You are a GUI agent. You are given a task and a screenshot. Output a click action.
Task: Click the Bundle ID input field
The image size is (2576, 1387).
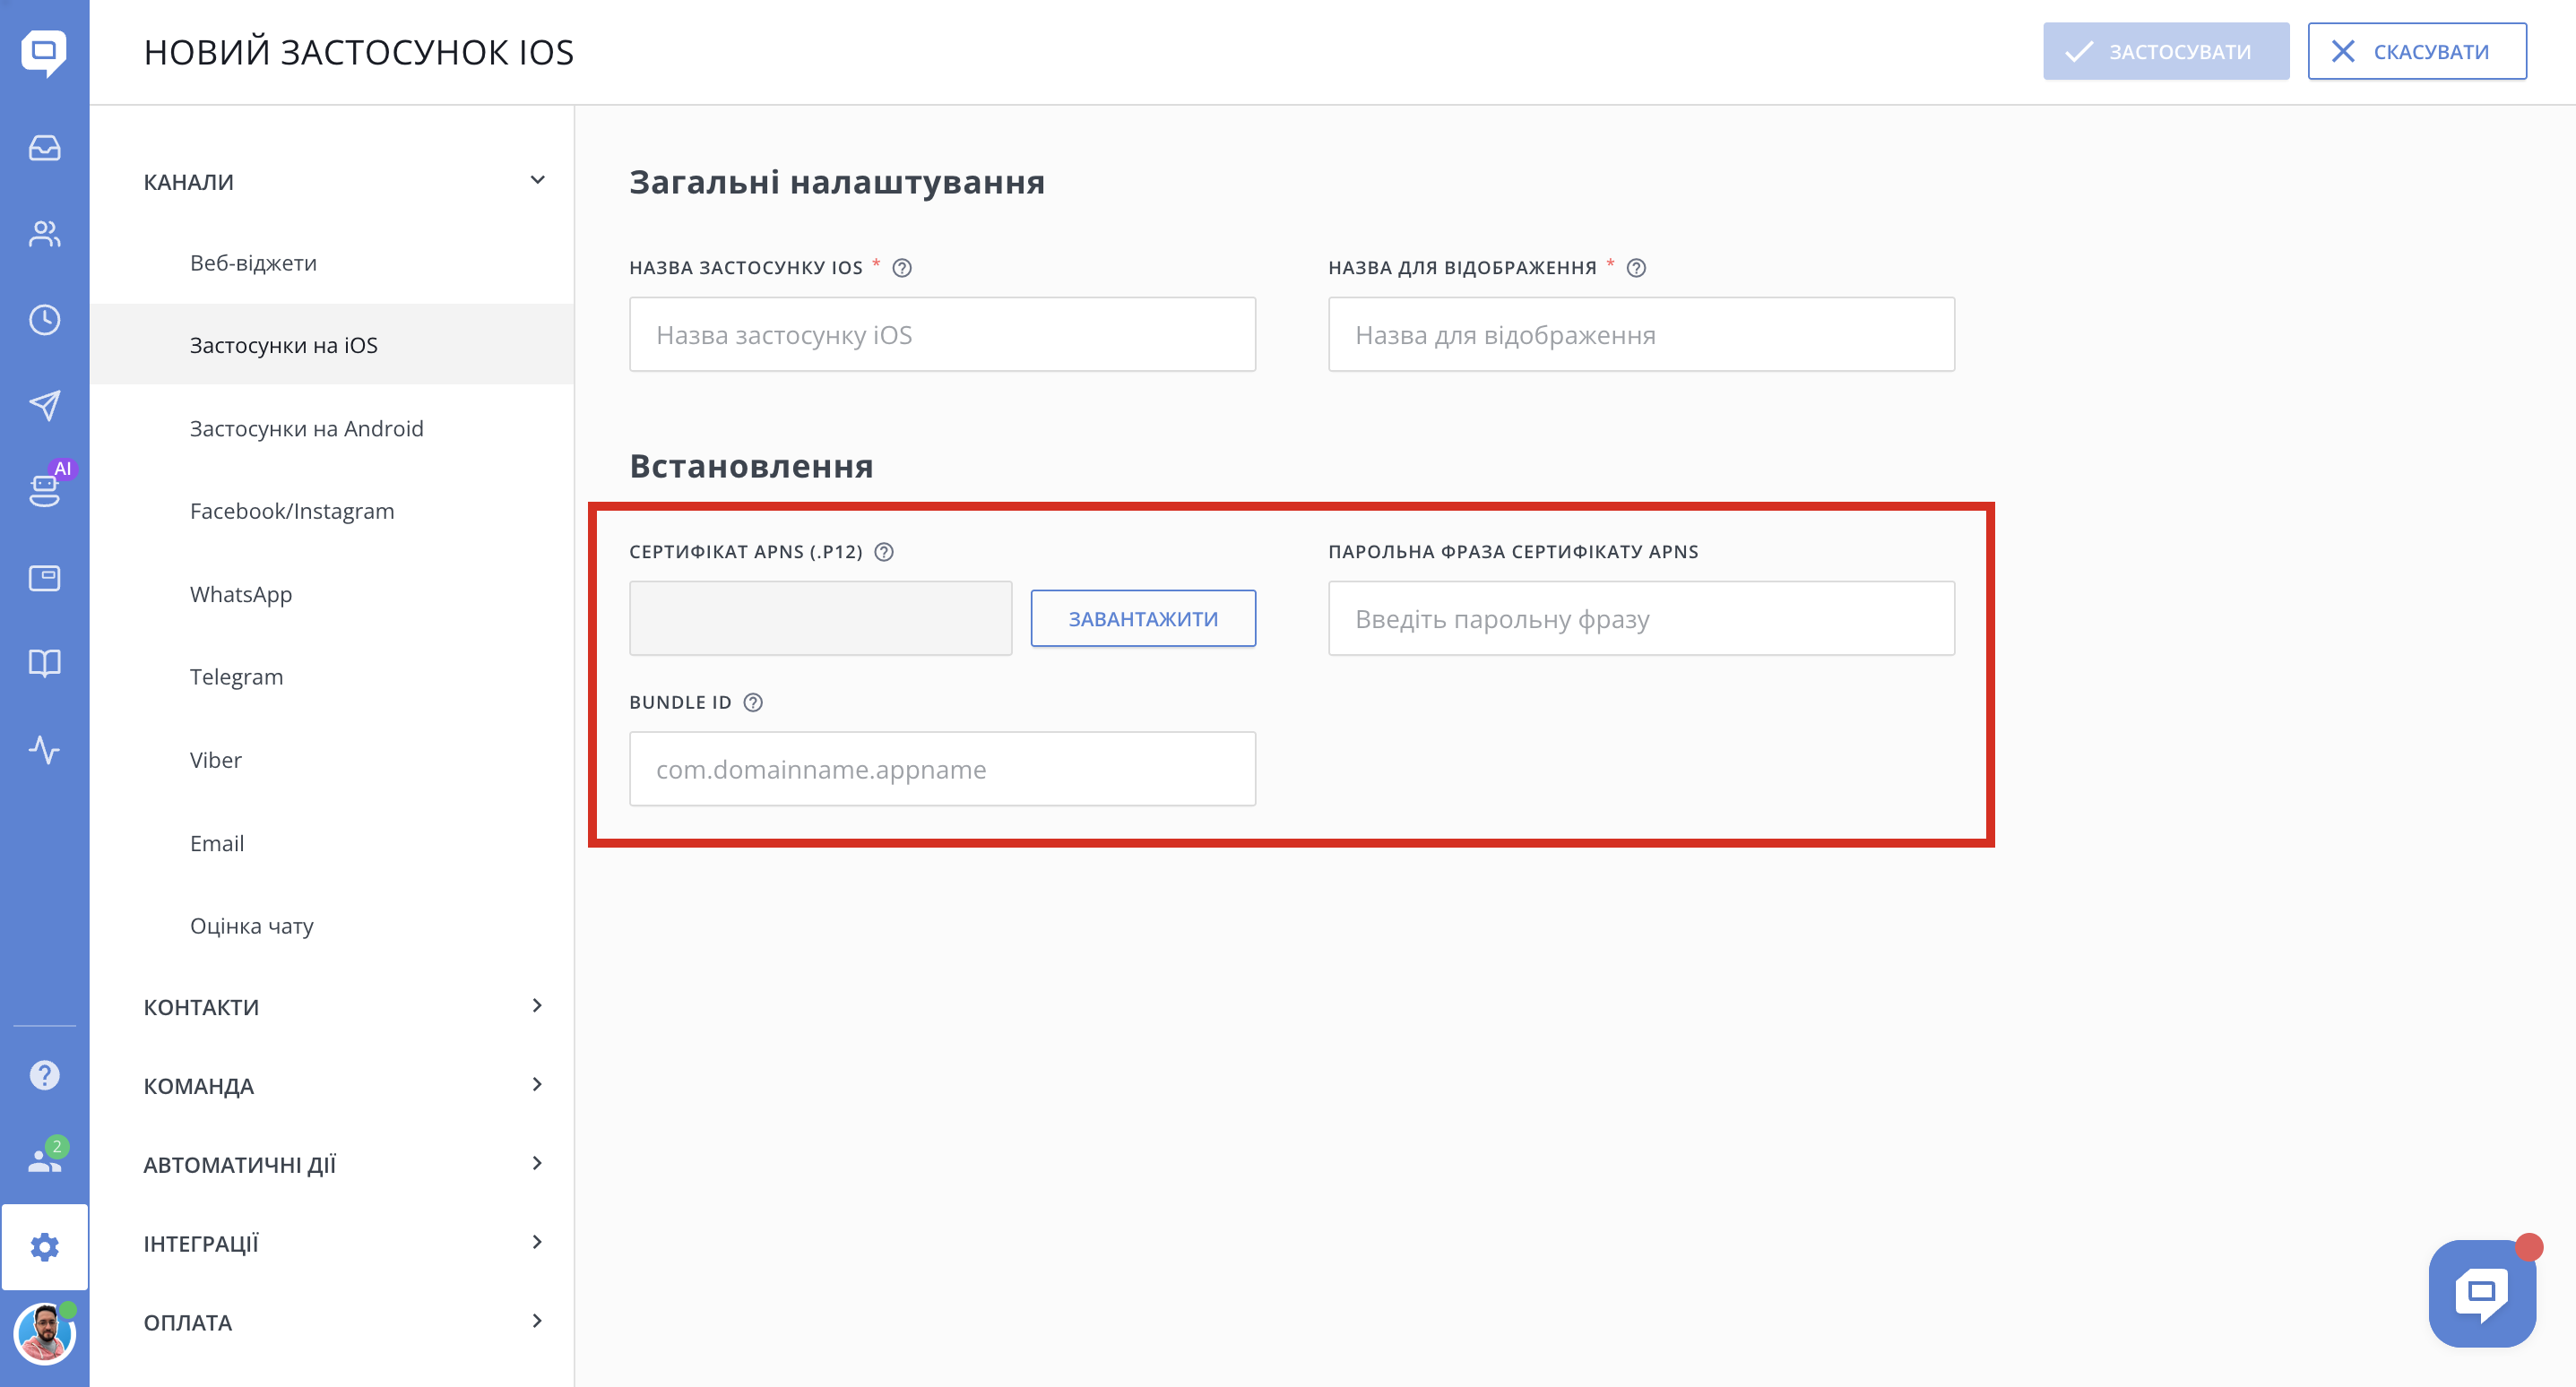tap(941, 769)
